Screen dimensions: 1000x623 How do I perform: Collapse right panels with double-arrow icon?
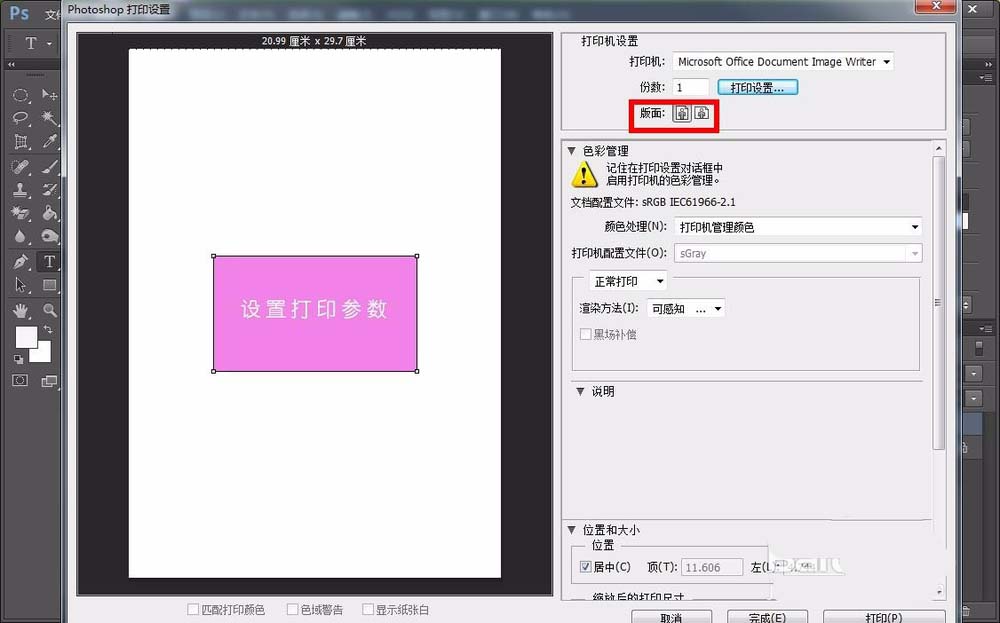(988, 64)
